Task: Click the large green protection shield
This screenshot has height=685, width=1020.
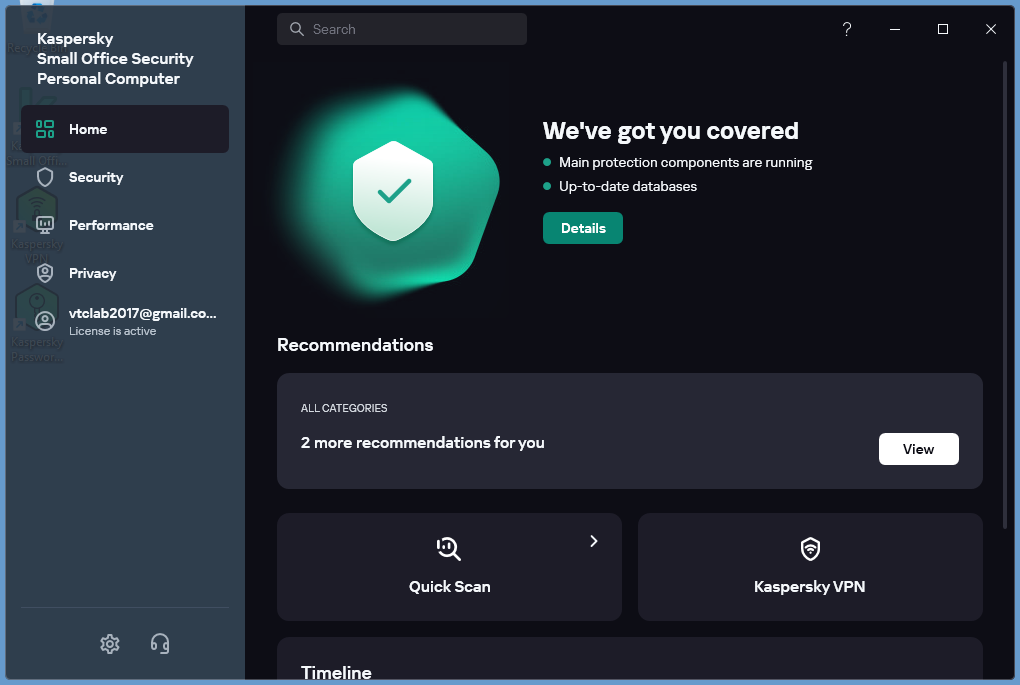Action: point(393,191)
